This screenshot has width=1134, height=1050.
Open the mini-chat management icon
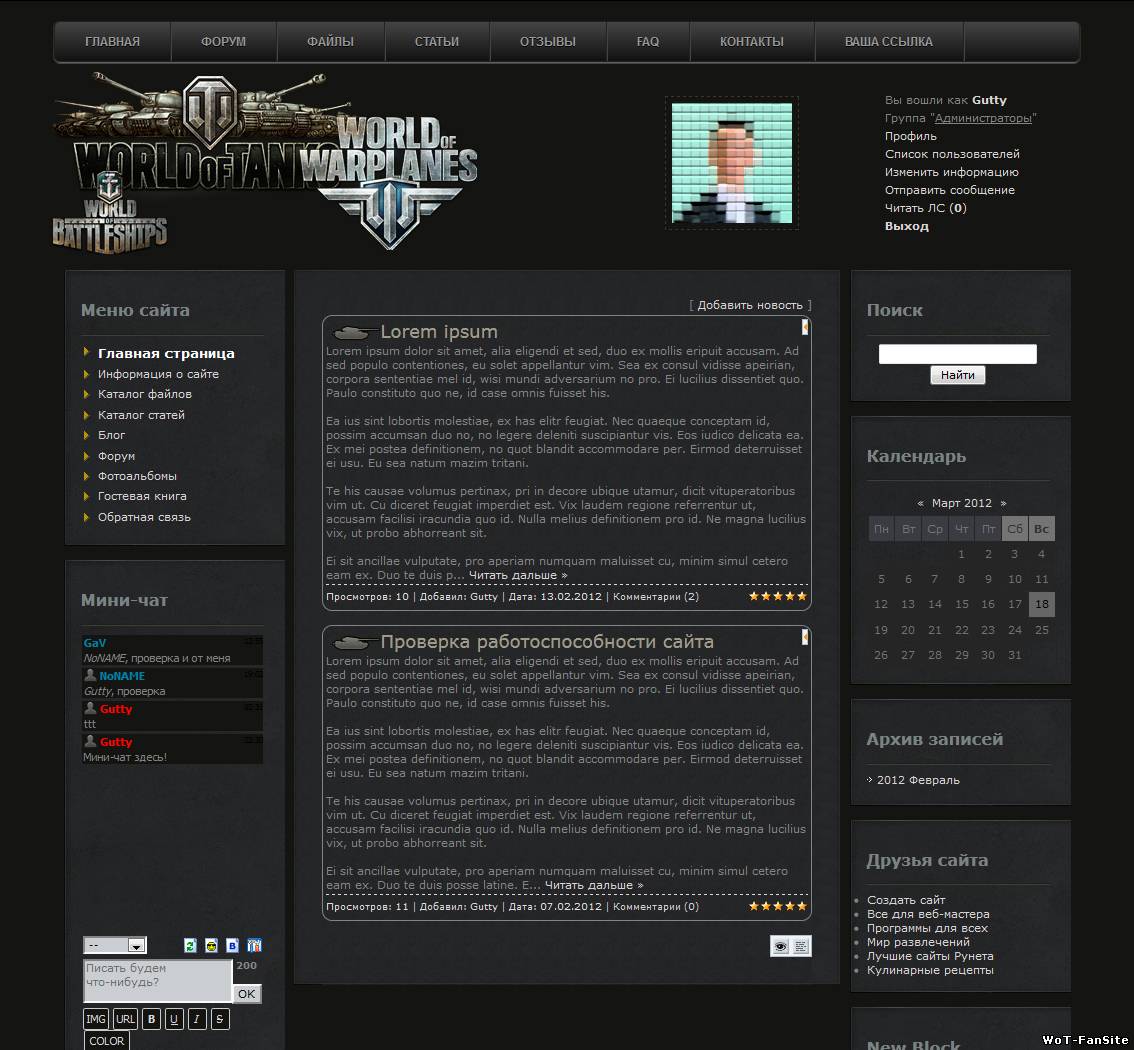254,945
